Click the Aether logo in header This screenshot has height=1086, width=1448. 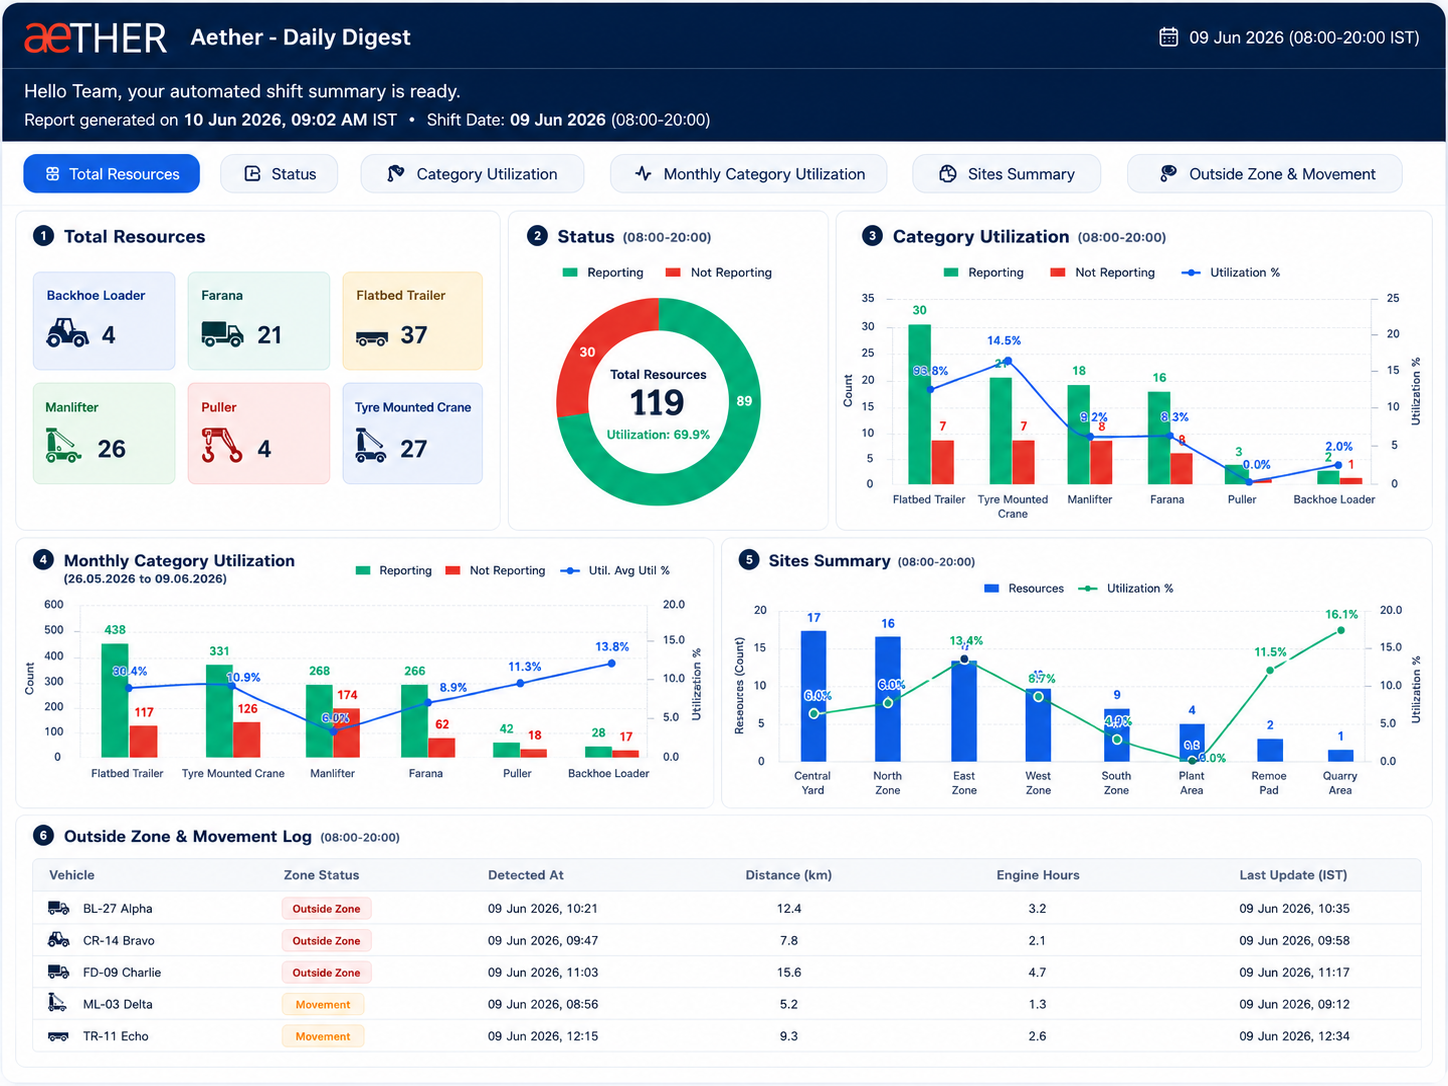coord(95,37)
